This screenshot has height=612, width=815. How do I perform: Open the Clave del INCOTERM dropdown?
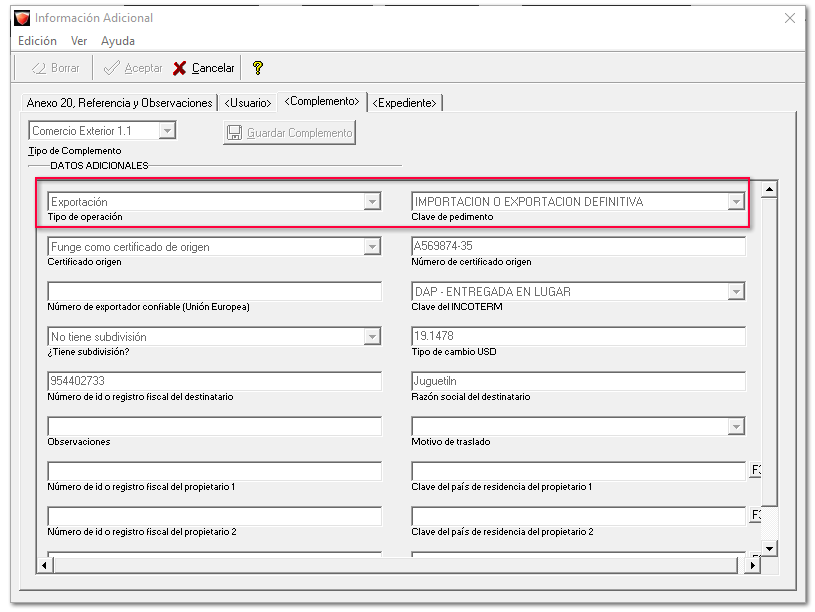736,292
